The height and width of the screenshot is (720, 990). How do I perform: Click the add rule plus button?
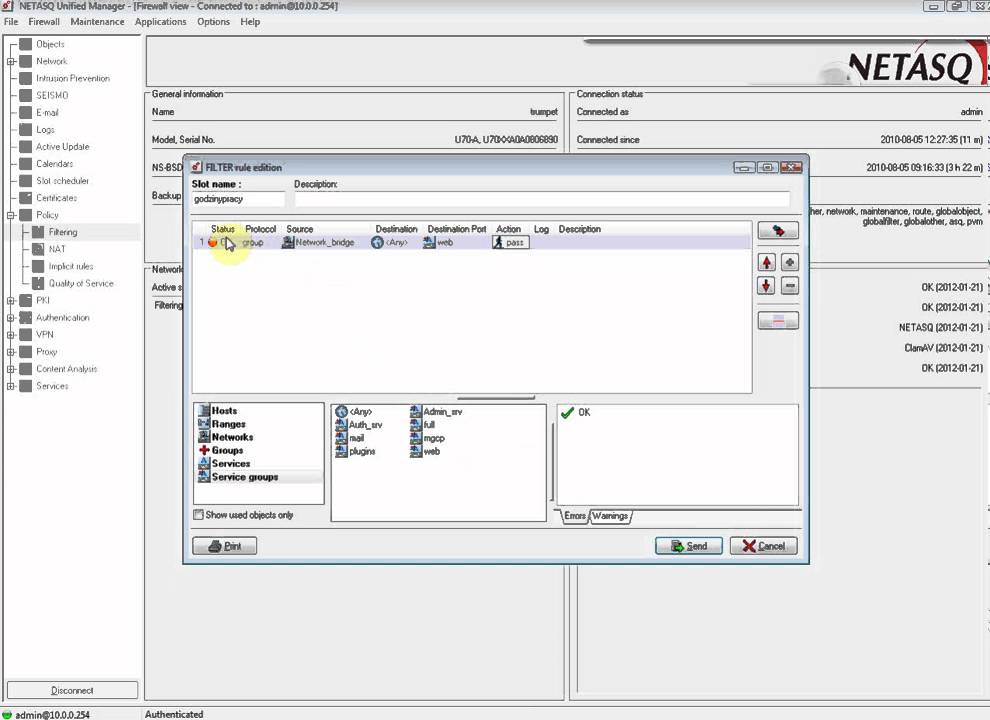tap(789, 262)
